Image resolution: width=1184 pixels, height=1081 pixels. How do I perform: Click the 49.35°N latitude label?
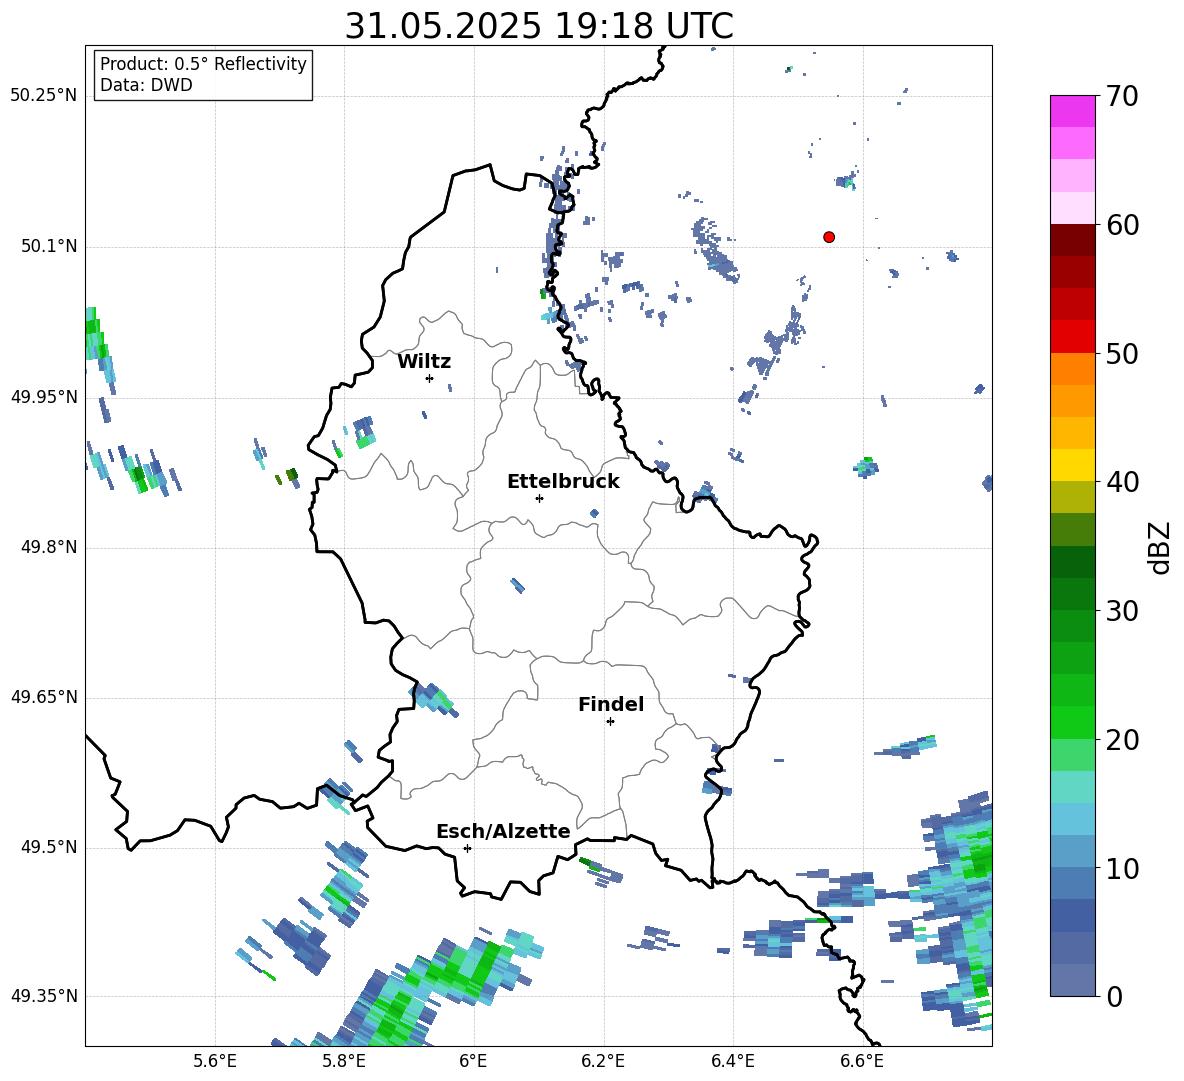[44, 996]
